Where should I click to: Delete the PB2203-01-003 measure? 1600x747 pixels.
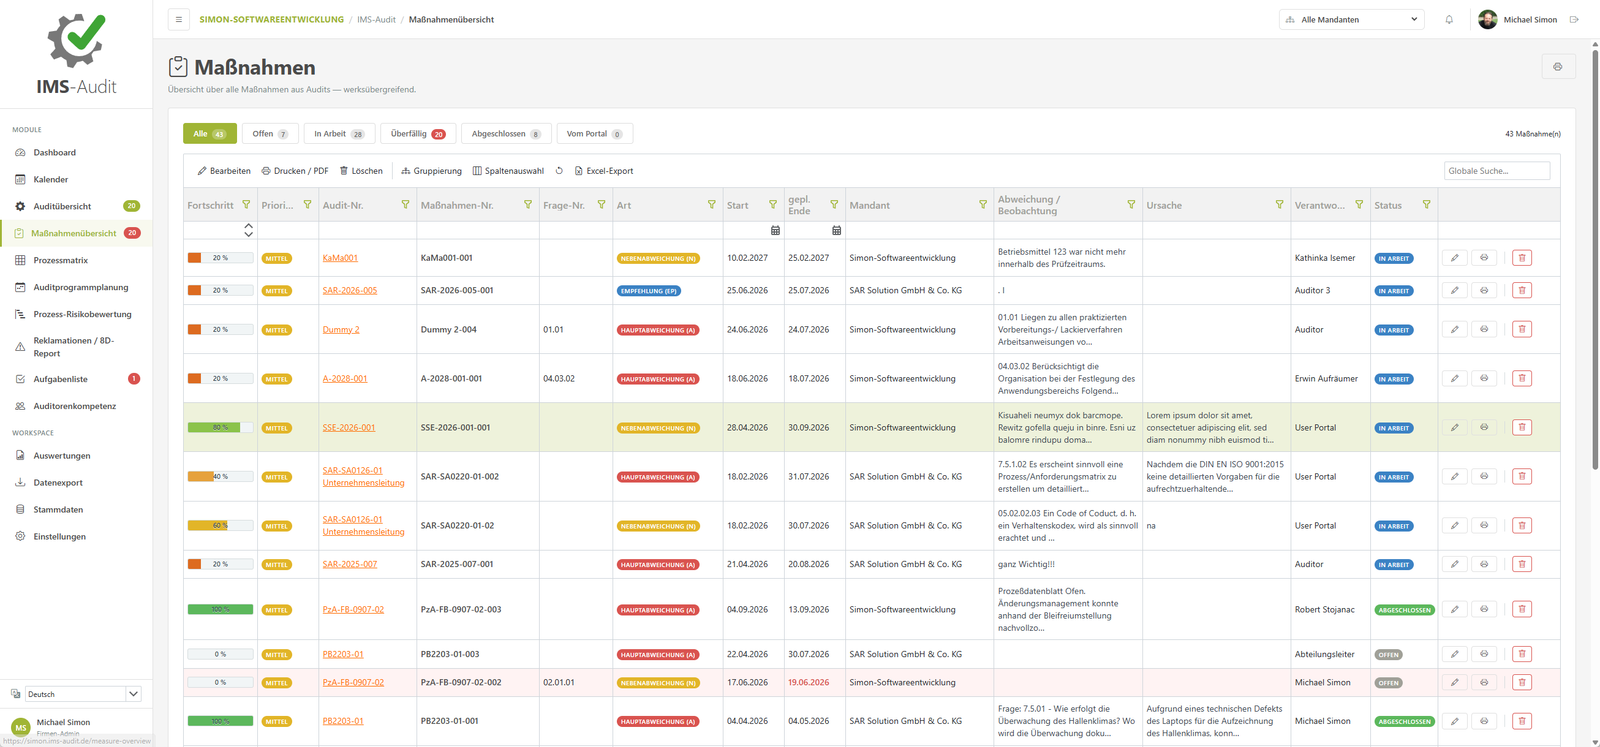(x=1522, y=654)
